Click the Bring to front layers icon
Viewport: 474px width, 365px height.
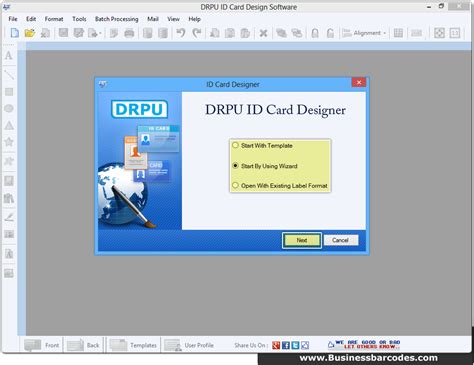click(281, 33)
